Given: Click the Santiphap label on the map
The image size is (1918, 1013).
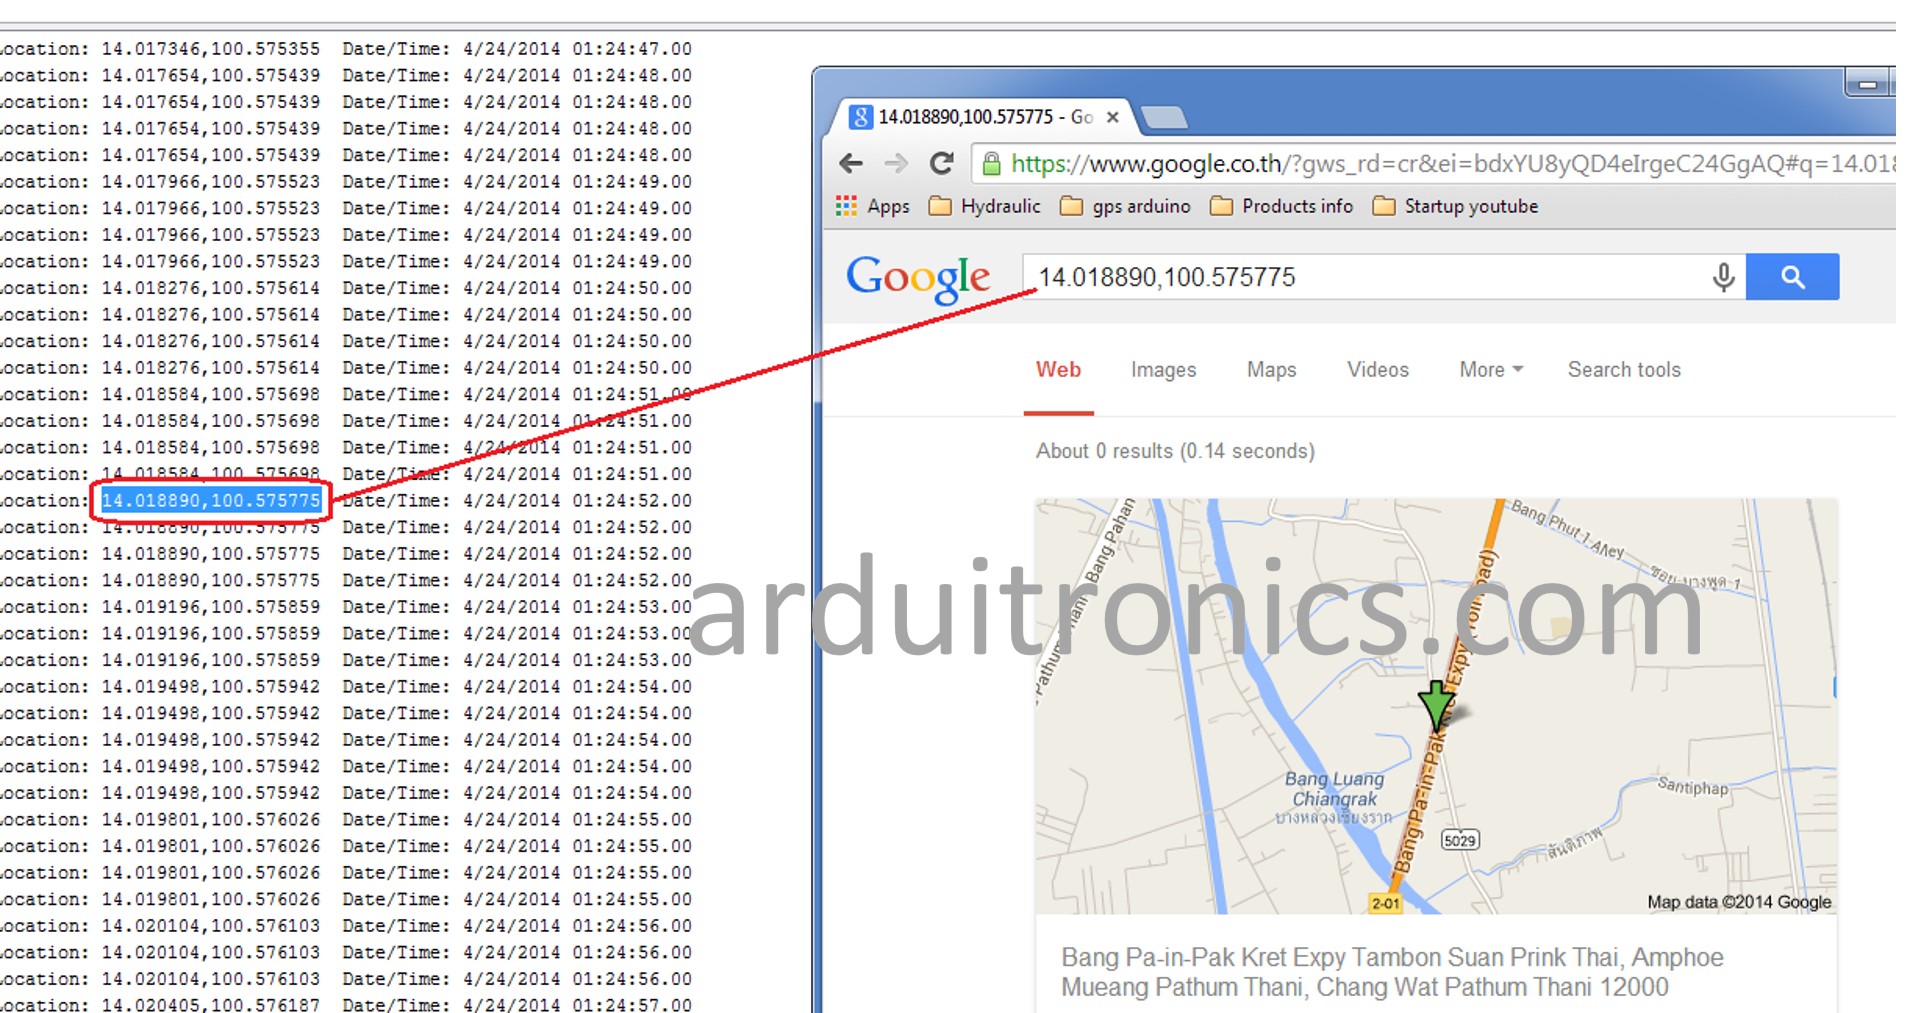Looking at the screenshot, I should (1692, 786).
